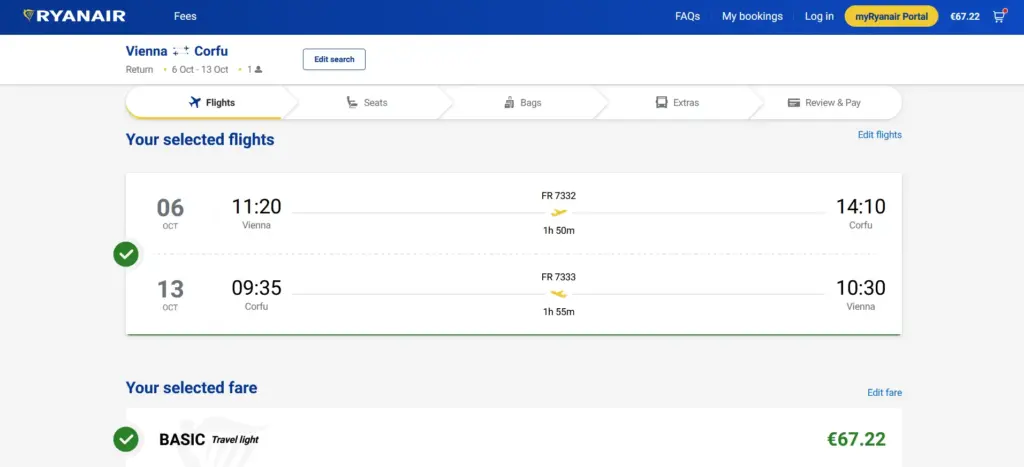Click the yellow plane icon under FR 7333
This screenshot has height=467, width=1024.
(558, 294)
